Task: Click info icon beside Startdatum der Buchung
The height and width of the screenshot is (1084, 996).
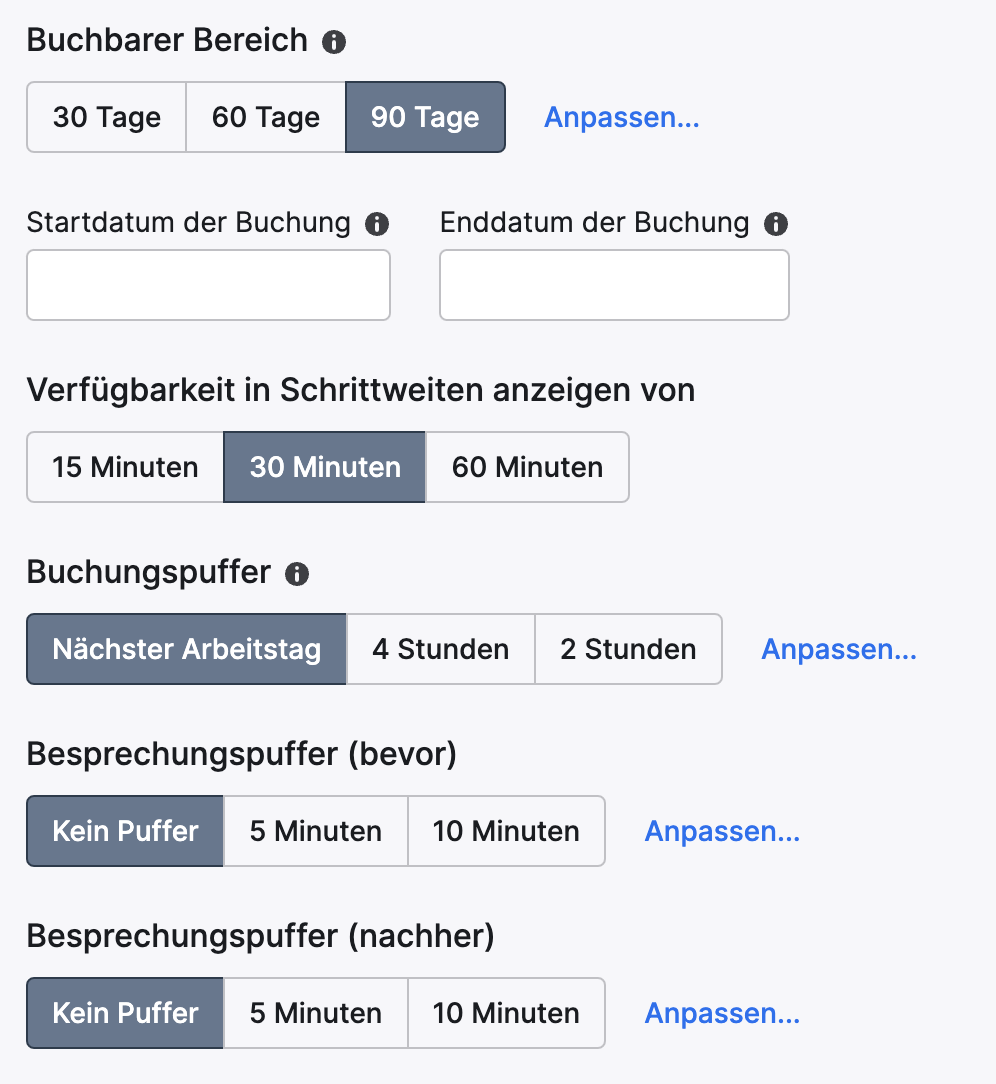Action: coord(377,224)
